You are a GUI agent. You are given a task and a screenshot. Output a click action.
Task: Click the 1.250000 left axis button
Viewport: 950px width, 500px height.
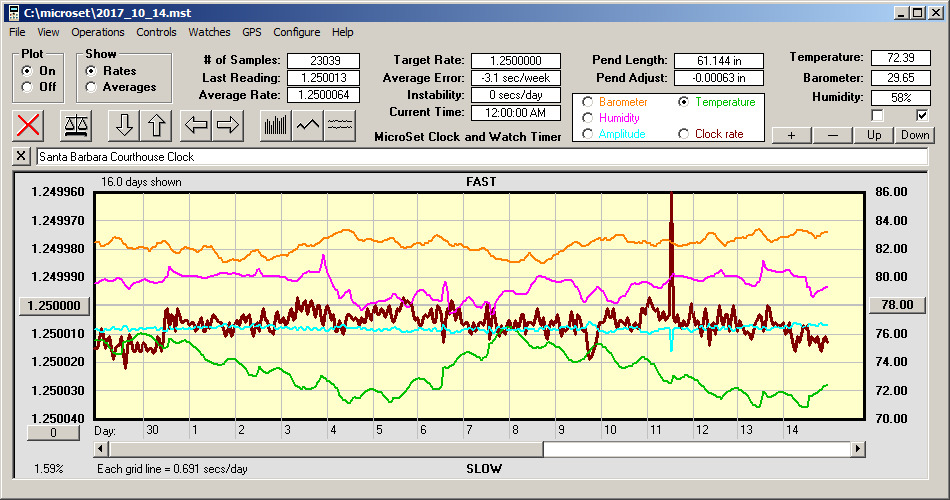coord(55,305)
